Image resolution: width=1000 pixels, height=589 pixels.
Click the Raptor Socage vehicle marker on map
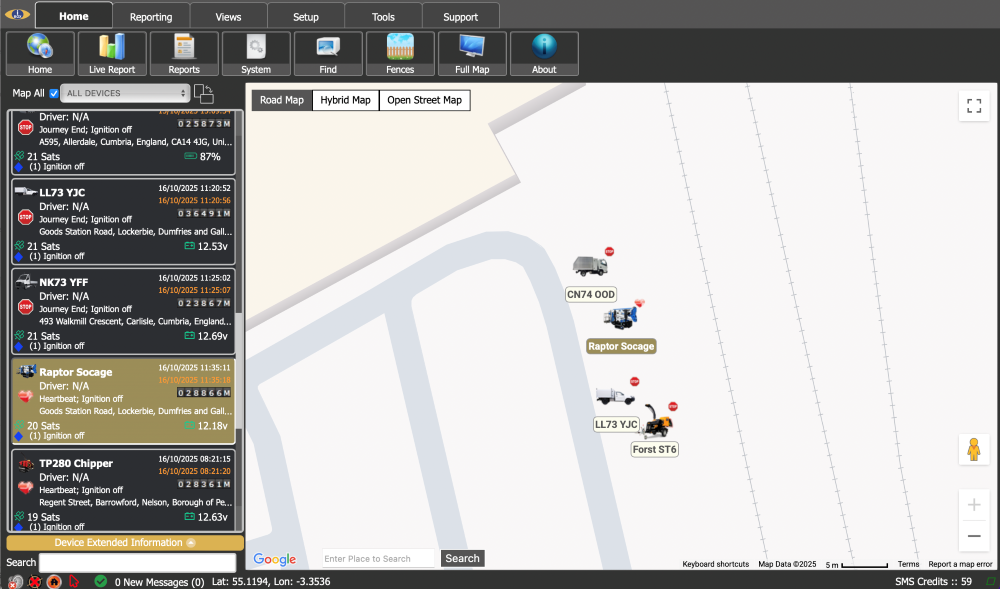click(x=621, y=317)
